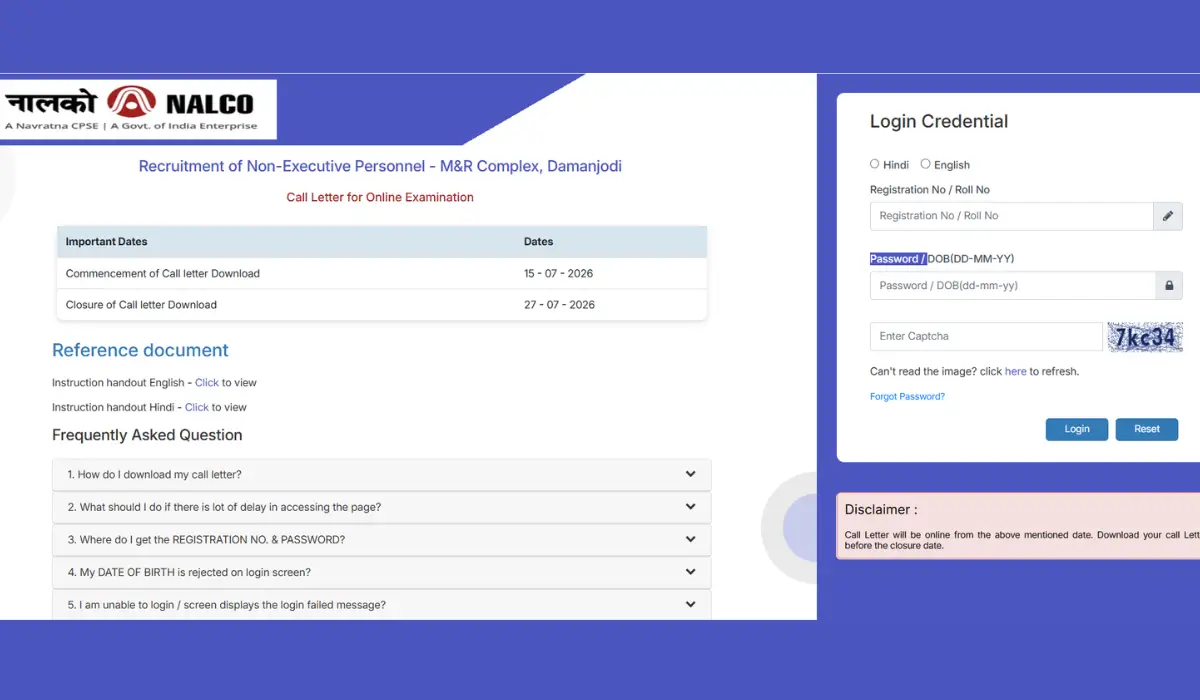The width and height of the screenshot is (1200, 700).
Task: Click the Recruitment of Non-Executive Personnel title
Action: pyautogui.click(x=380, y=166)
